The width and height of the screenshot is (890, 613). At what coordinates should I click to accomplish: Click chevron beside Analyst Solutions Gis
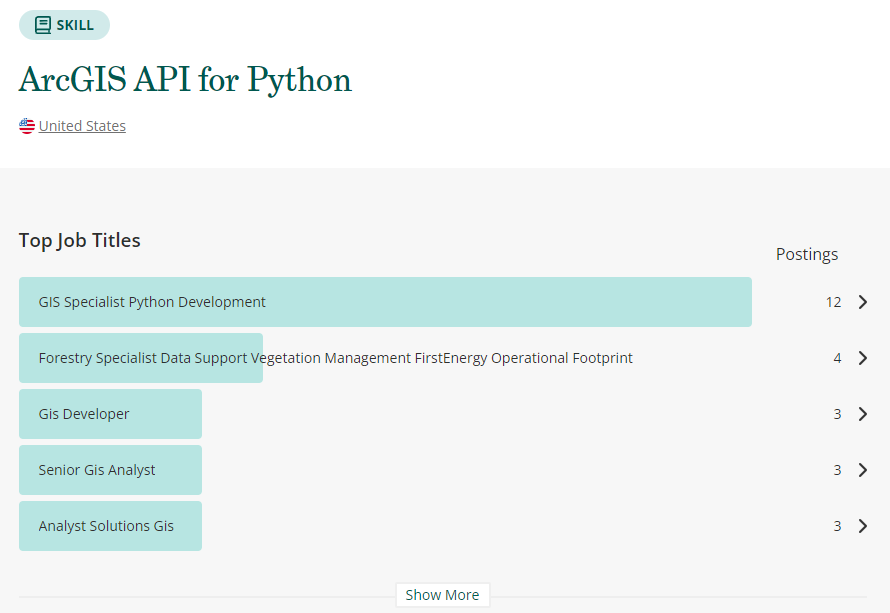(x=863, y=526)
